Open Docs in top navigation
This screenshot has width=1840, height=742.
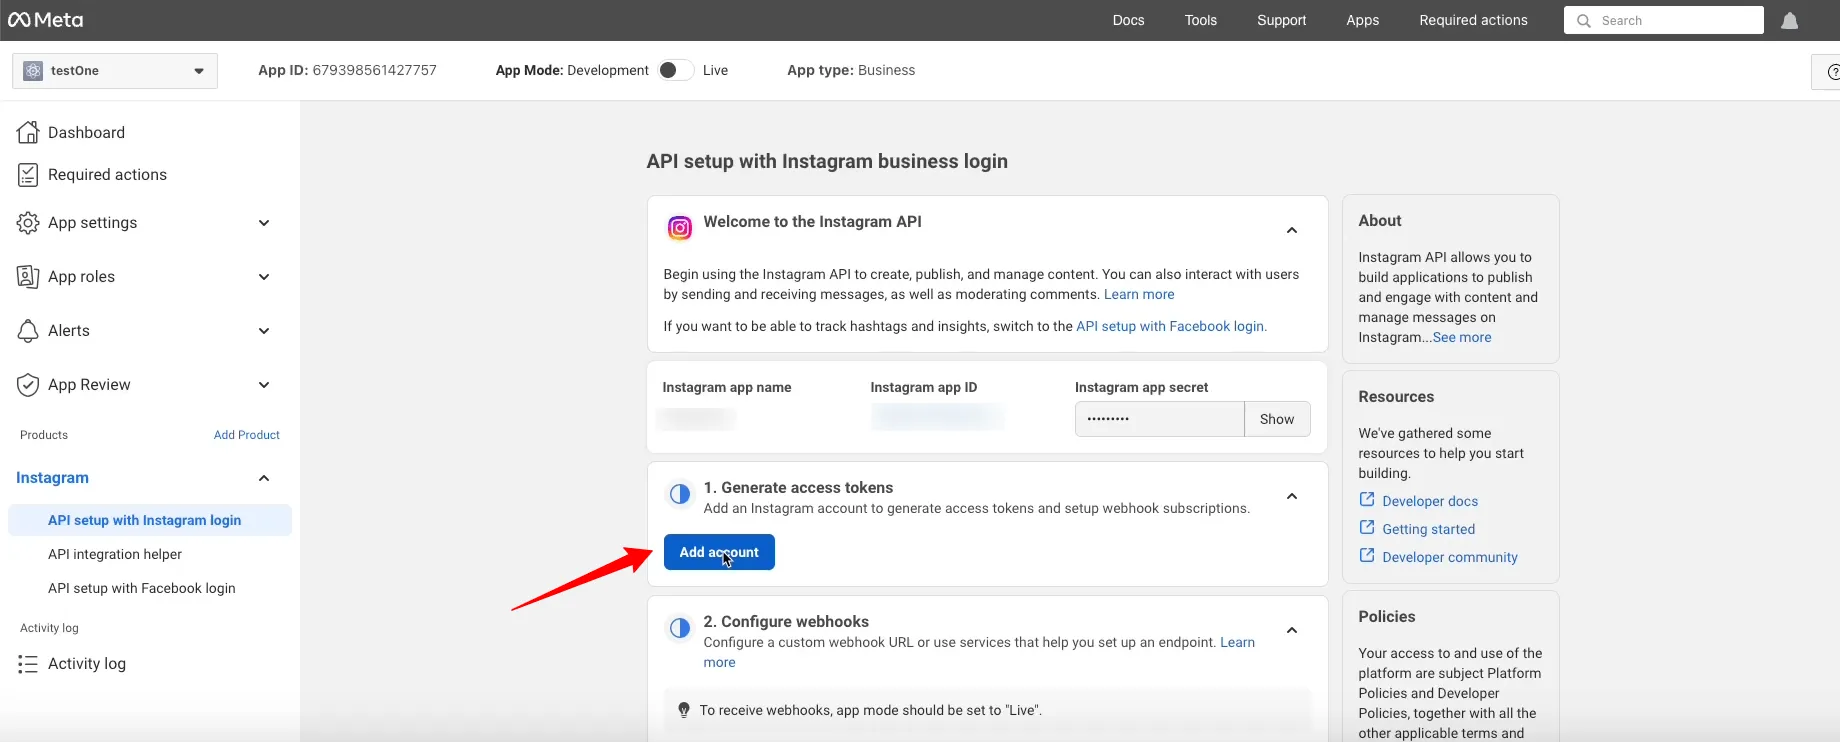(x=1128, y=20)
